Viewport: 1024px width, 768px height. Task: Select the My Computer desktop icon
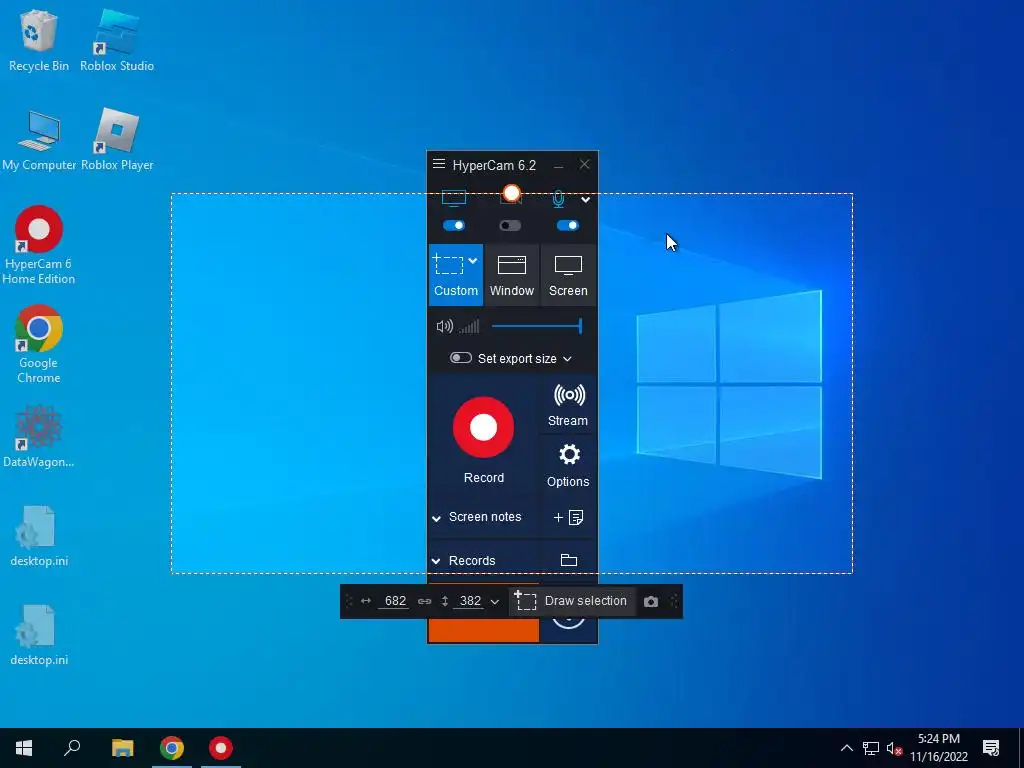[x=39, y=140]
